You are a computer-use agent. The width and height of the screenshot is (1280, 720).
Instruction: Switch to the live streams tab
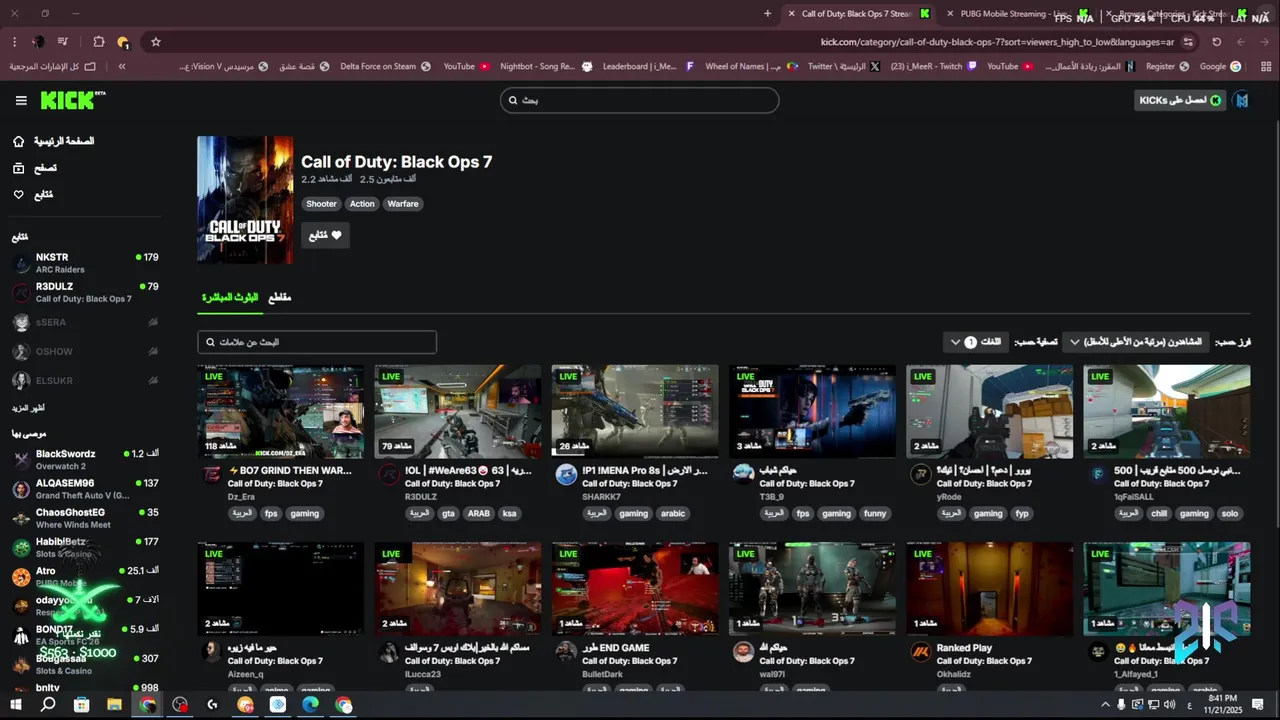[x=230, y=298]
